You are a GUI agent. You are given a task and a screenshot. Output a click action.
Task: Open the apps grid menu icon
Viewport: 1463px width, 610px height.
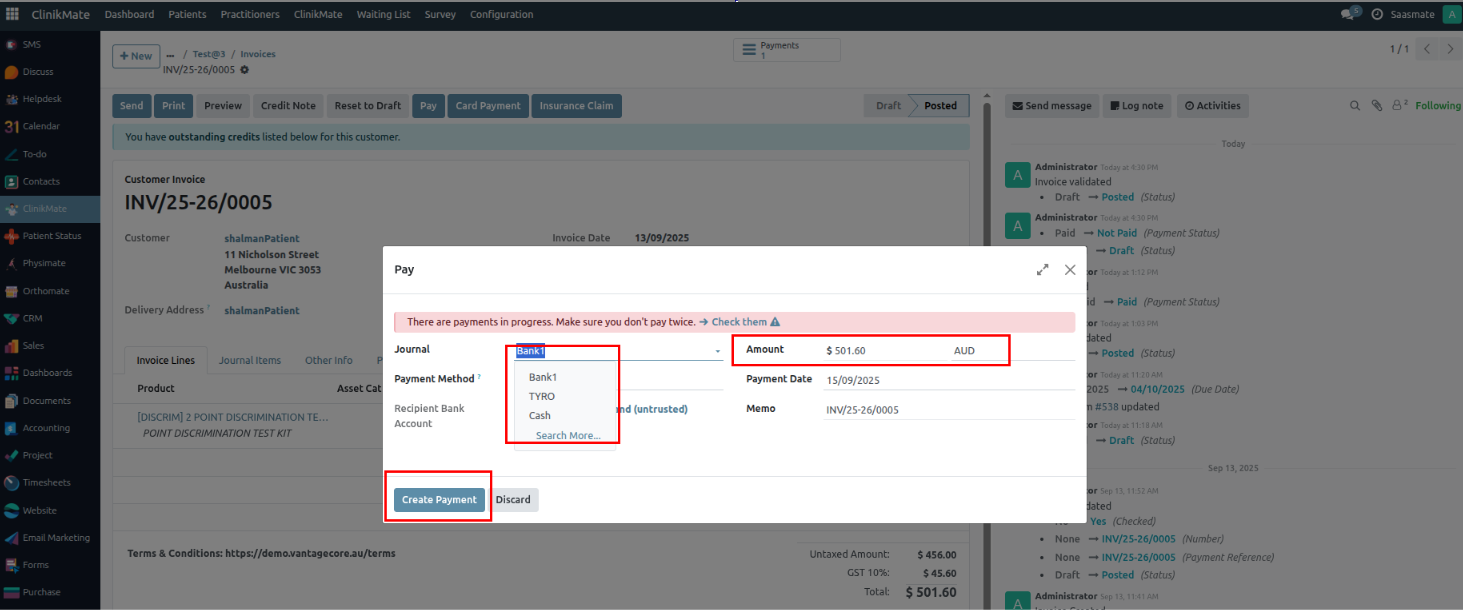click(x=12, y=14)
